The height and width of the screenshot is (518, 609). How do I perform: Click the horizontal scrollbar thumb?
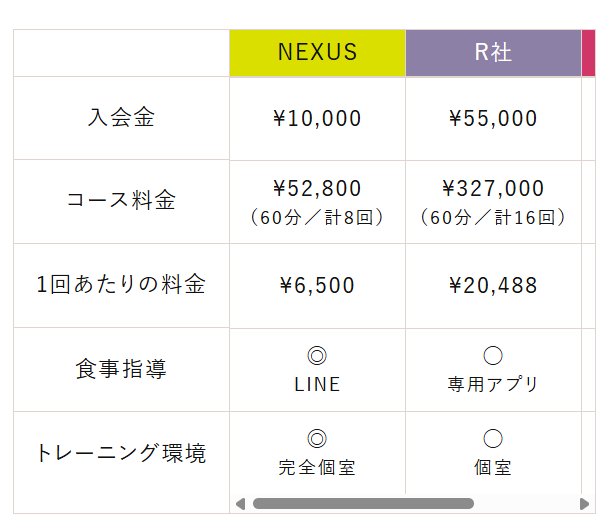click(363, 504)
